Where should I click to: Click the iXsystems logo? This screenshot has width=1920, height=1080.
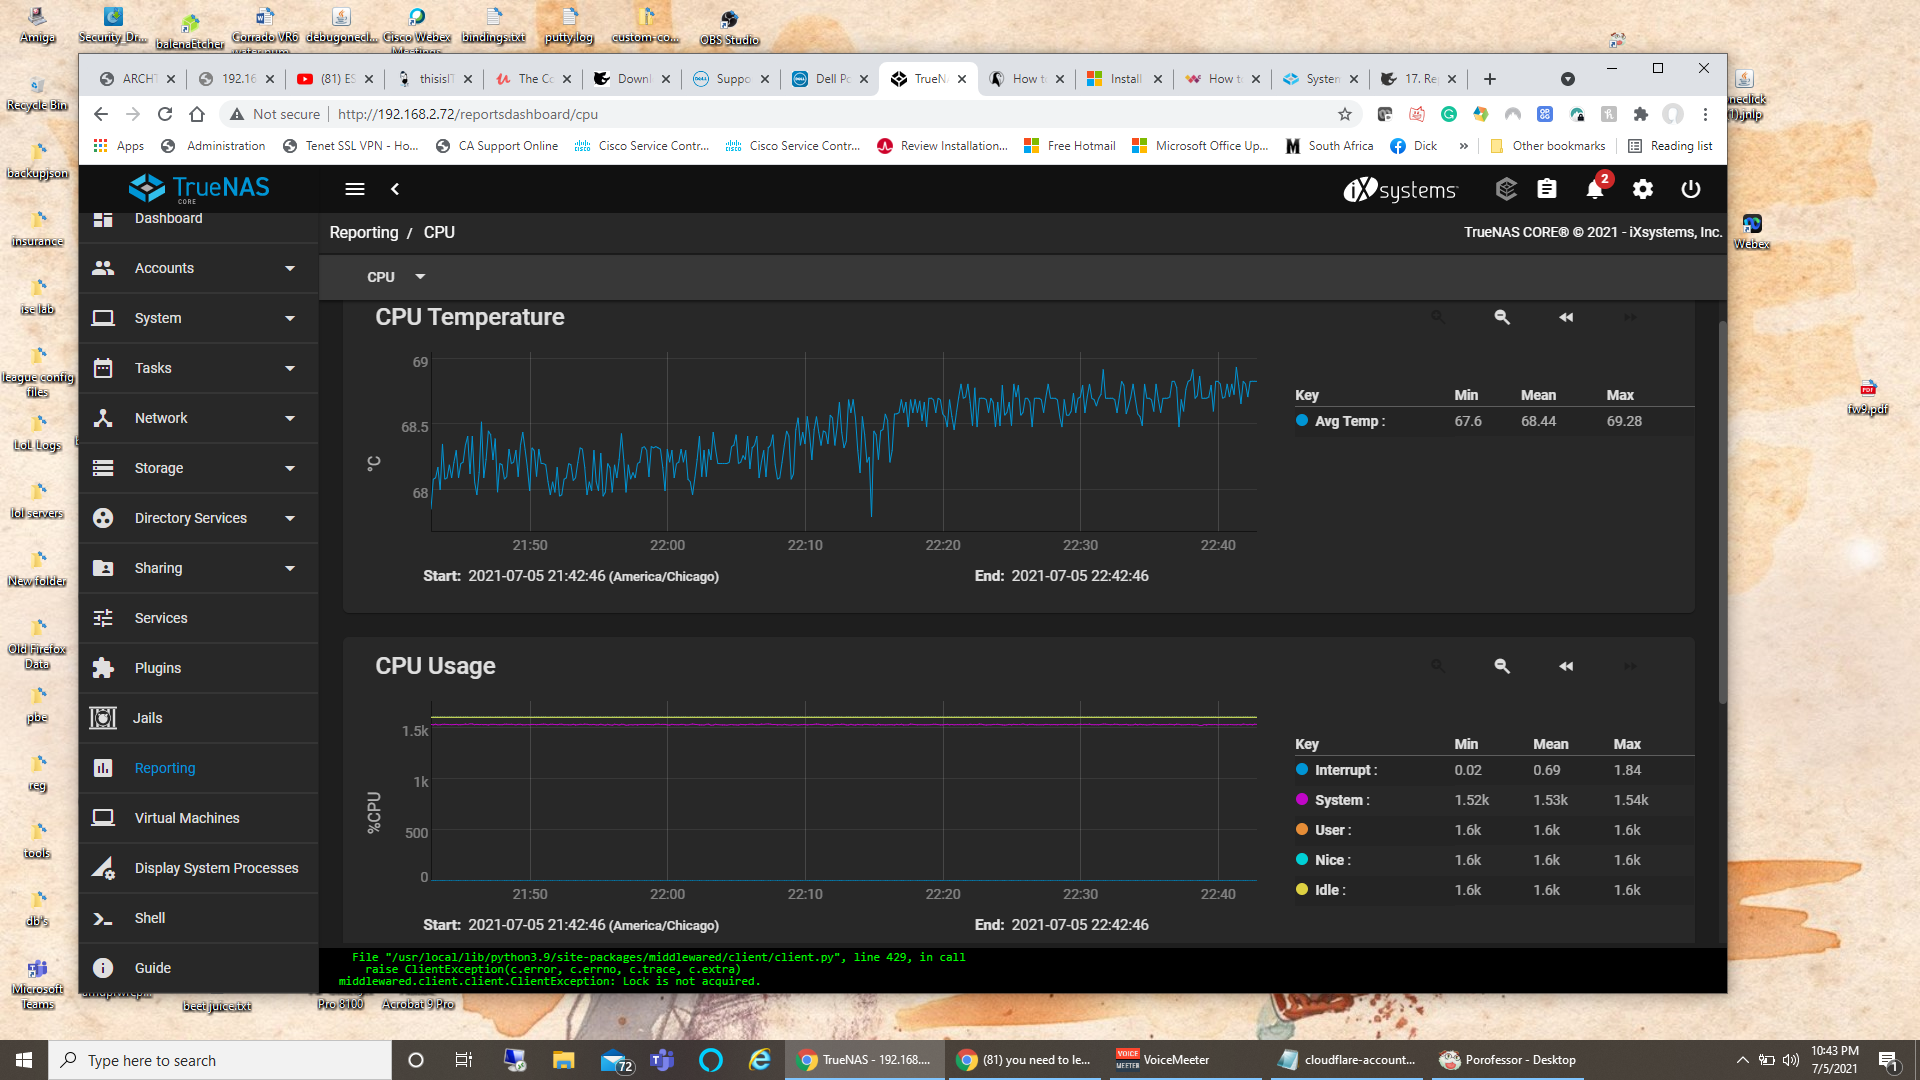(1400, 189)
